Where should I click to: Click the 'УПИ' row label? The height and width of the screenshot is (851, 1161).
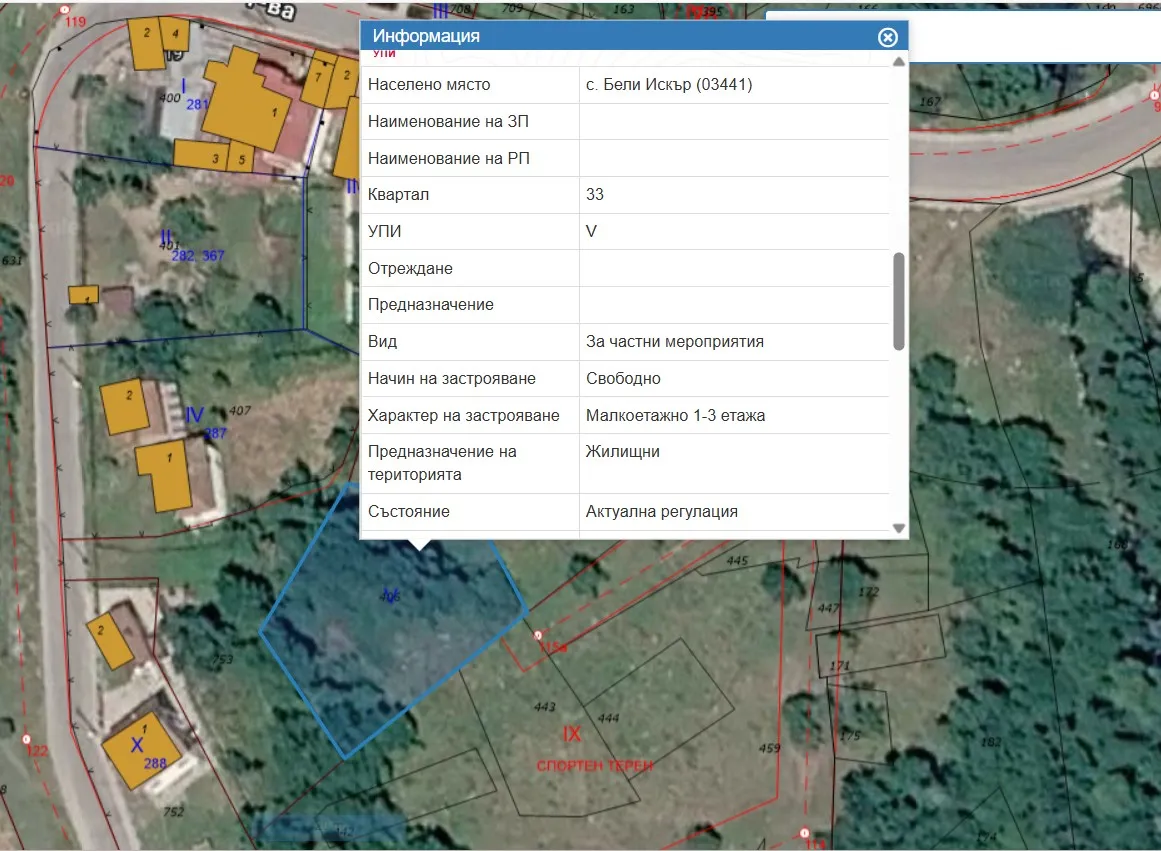384,231
